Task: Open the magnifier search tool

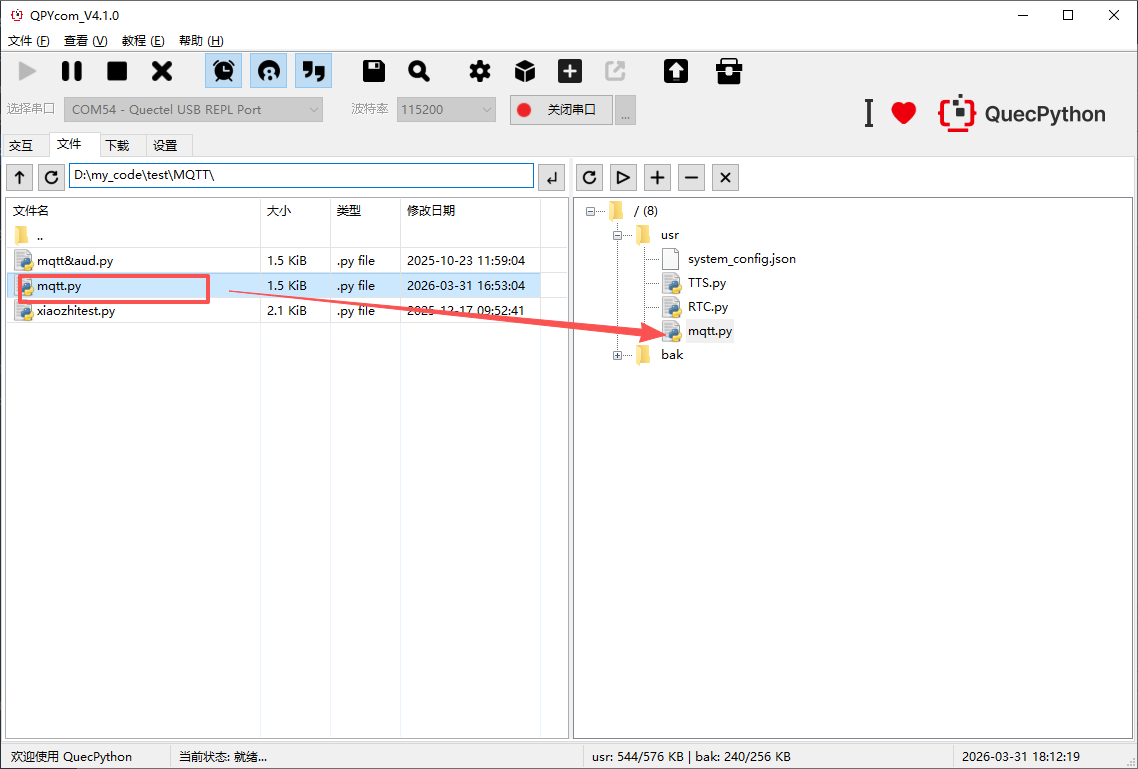Action: (419, 71)
